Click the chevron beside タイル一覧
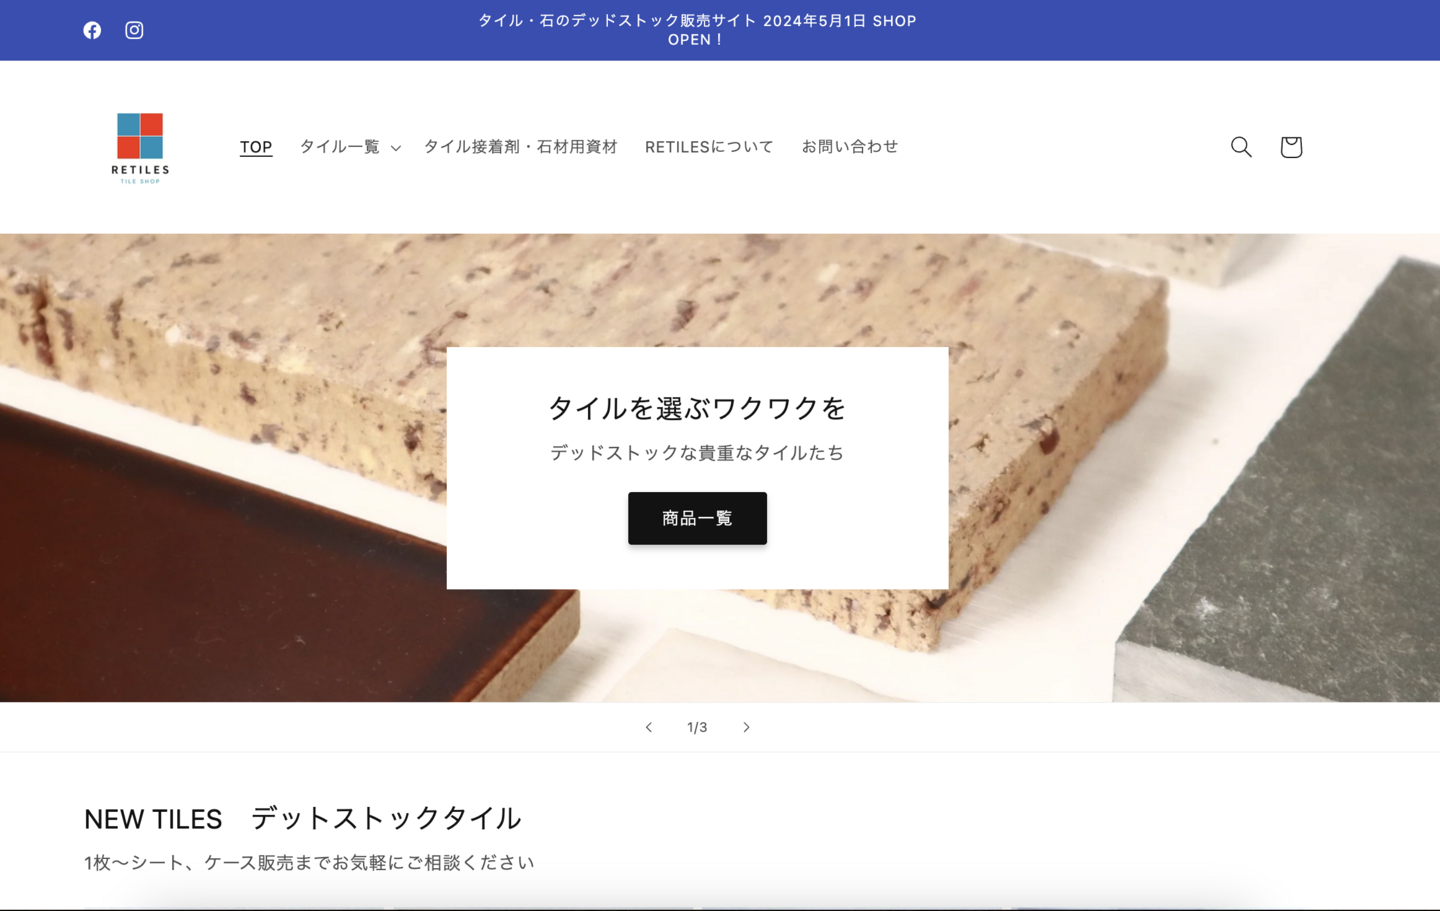Image resolution: width=1440 pixels, height=911 pixels. click(x=396, y=148)
